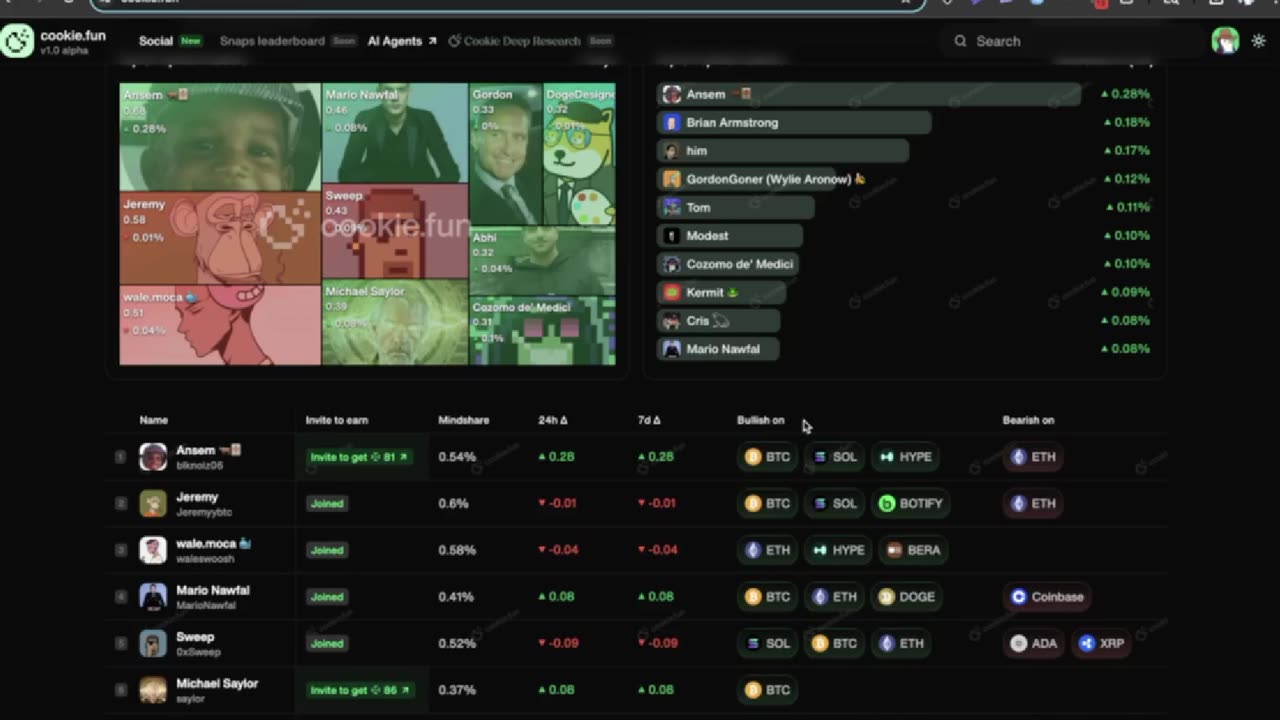Click the ETH chip in wale.moca row
This screenshot has height=720, width=1280.
(x=767, y=550)
